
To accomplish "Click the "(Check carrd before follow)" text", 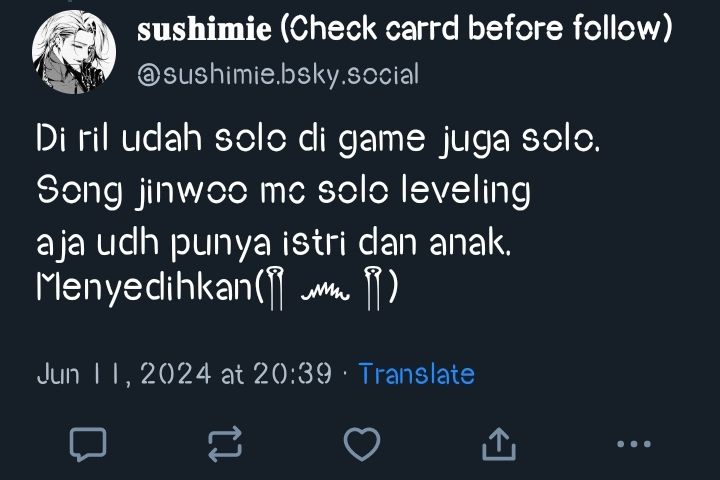I will pyautogui.click(x=475, y=29).
